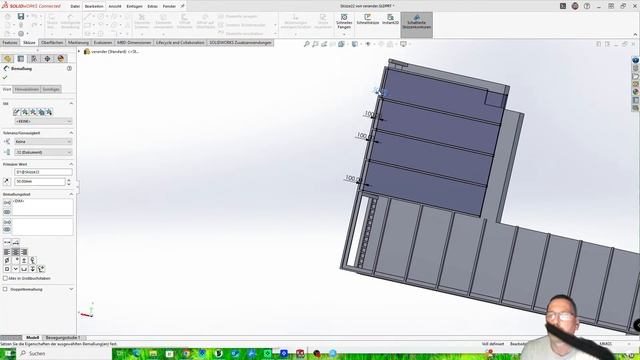640x360 pixels.
Task: Switch to the Evaluieren tab
Action: click(x=102, y=42)
